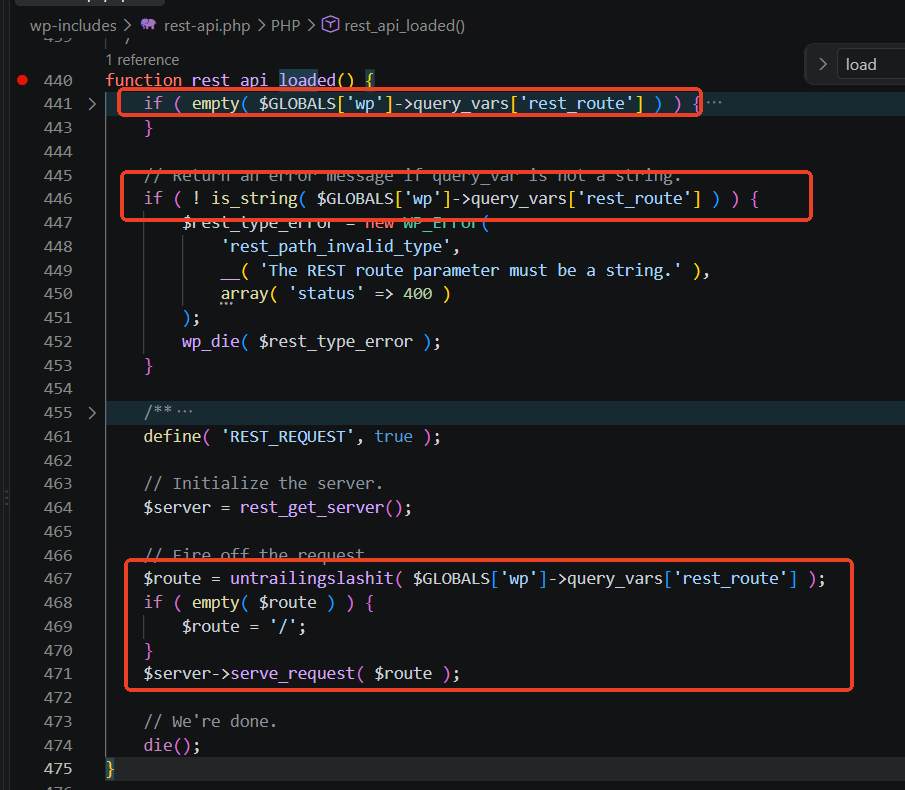
Task: Click the "// Initialize the server." comment
Action: pyautogui.click(x=263, y=484)
